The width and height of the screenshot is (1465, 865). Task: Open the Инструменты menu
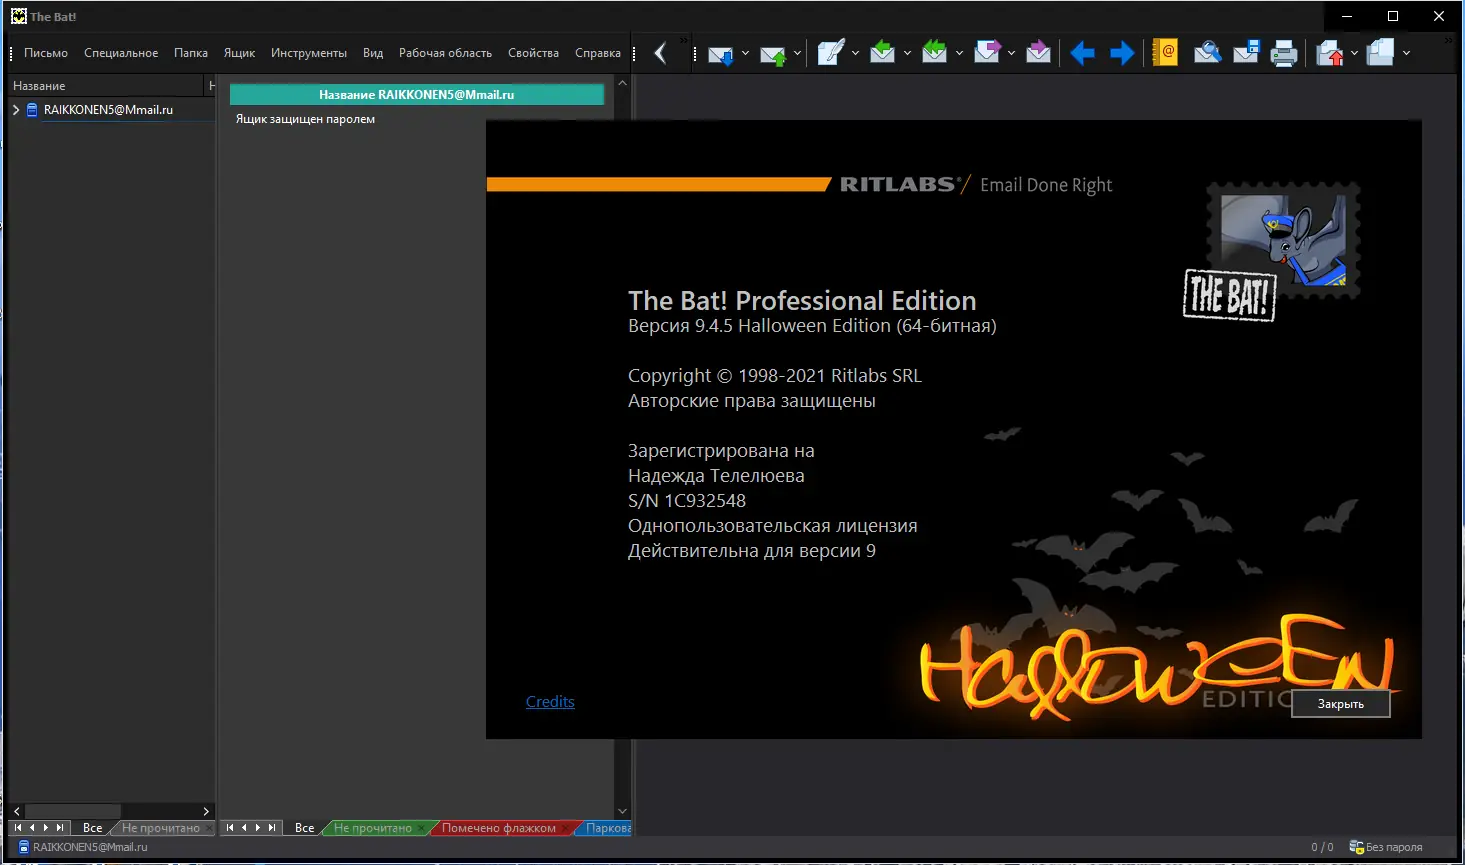point(308,53)
